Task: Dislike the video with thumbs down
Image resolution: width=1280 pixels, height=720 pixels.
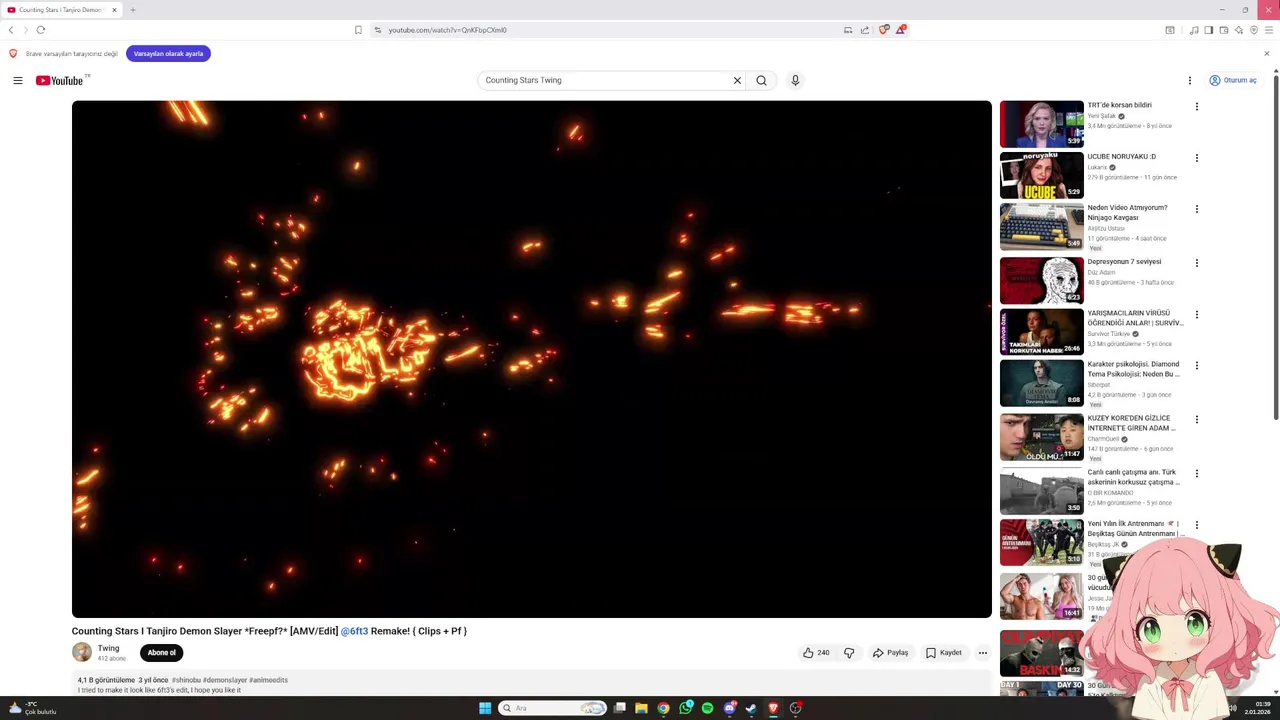Action: [x=849, y=653]
